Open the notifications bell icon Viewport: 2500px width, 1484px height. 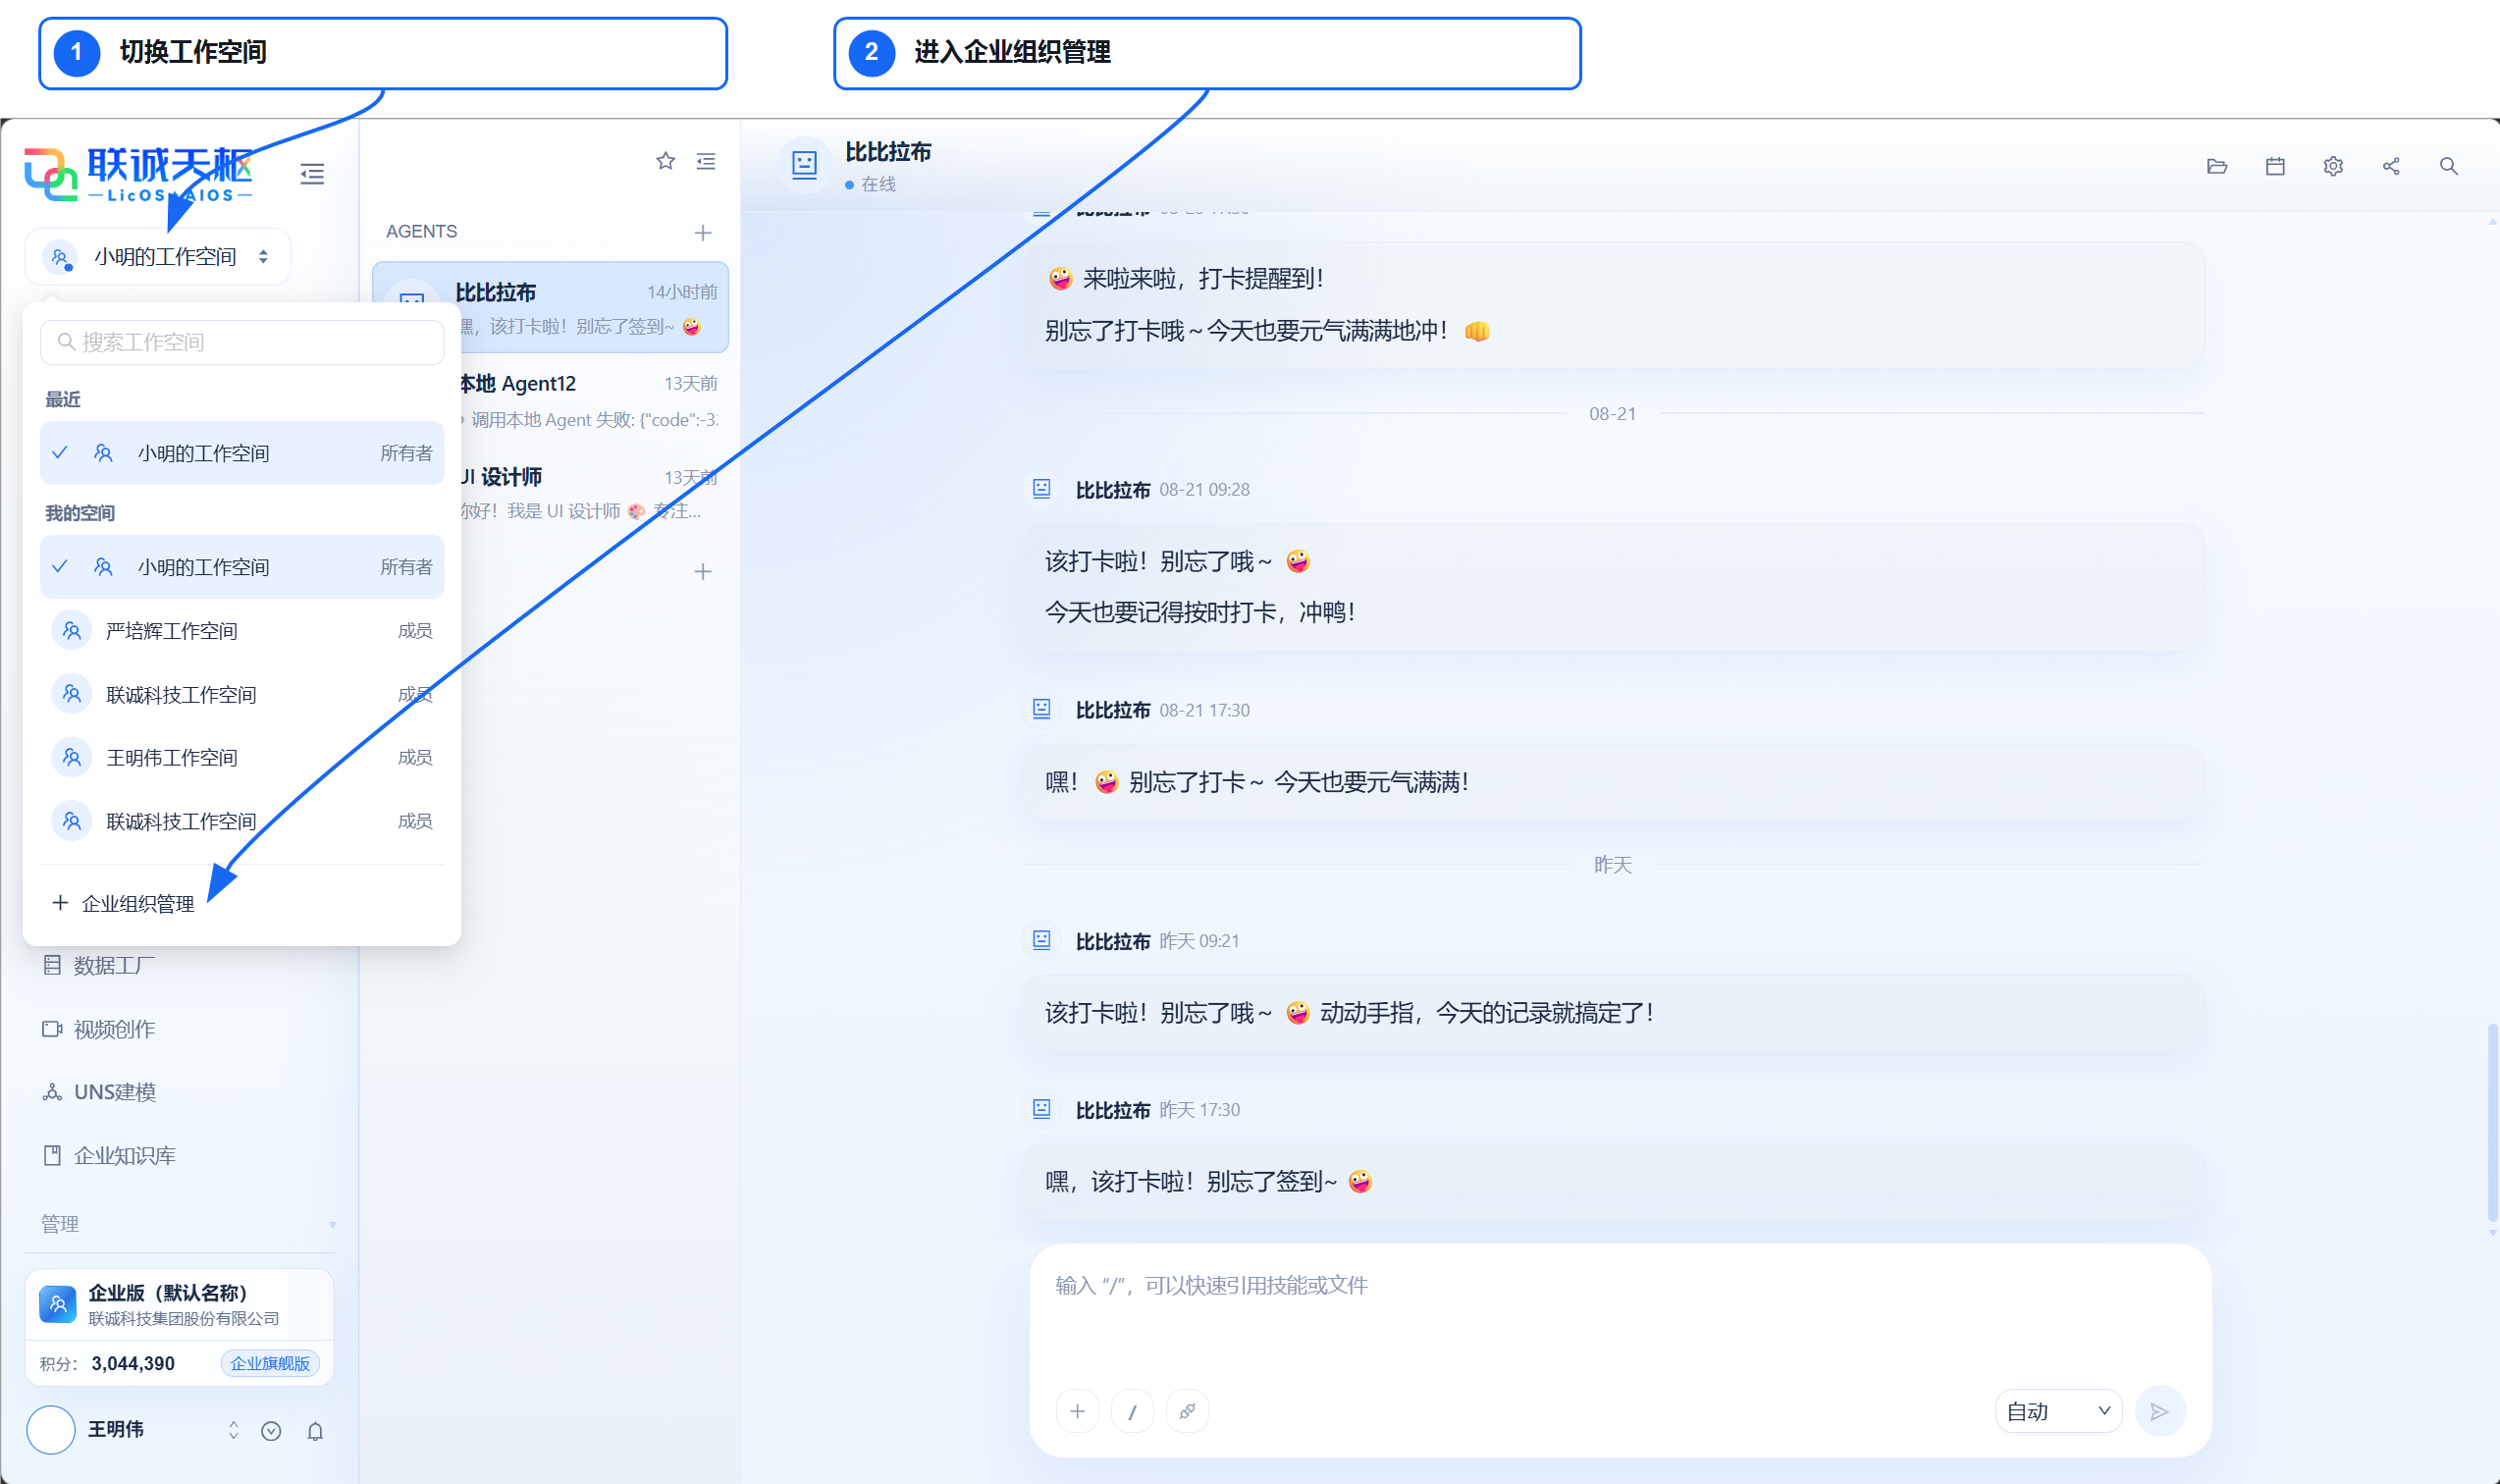[x=315, y=1431]
